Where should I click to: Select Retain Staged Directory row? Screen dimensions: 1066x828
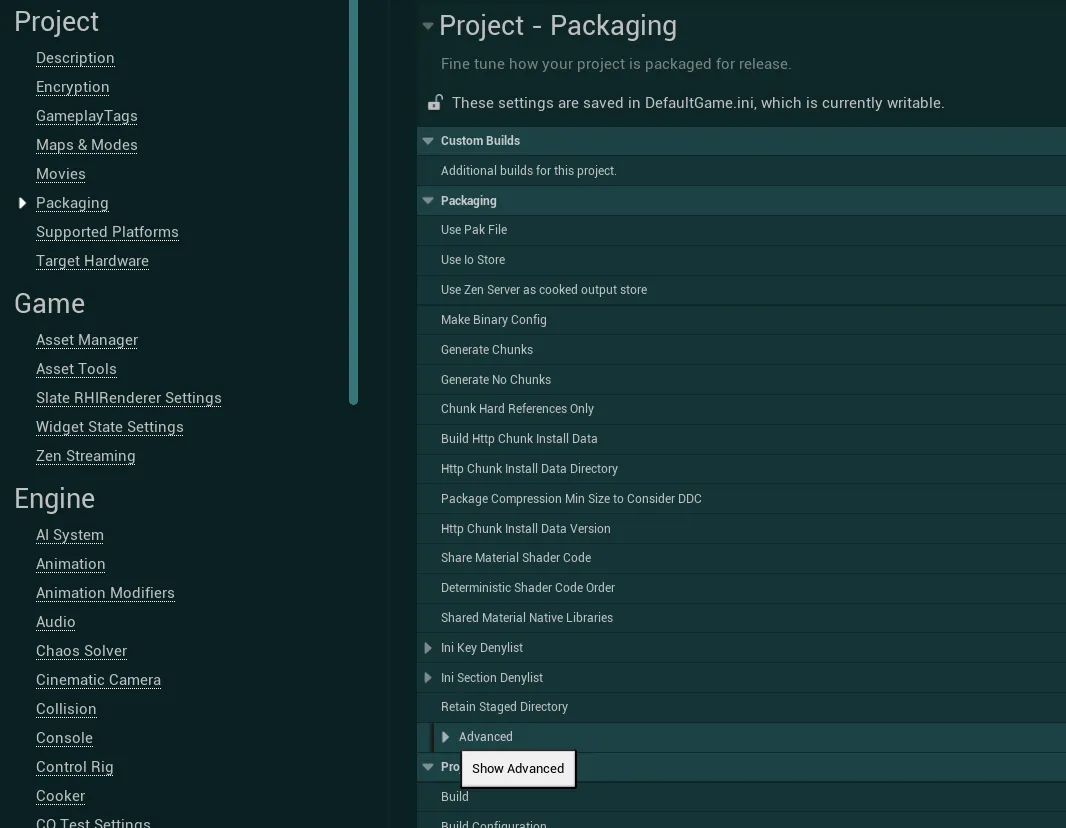[741, 707]
